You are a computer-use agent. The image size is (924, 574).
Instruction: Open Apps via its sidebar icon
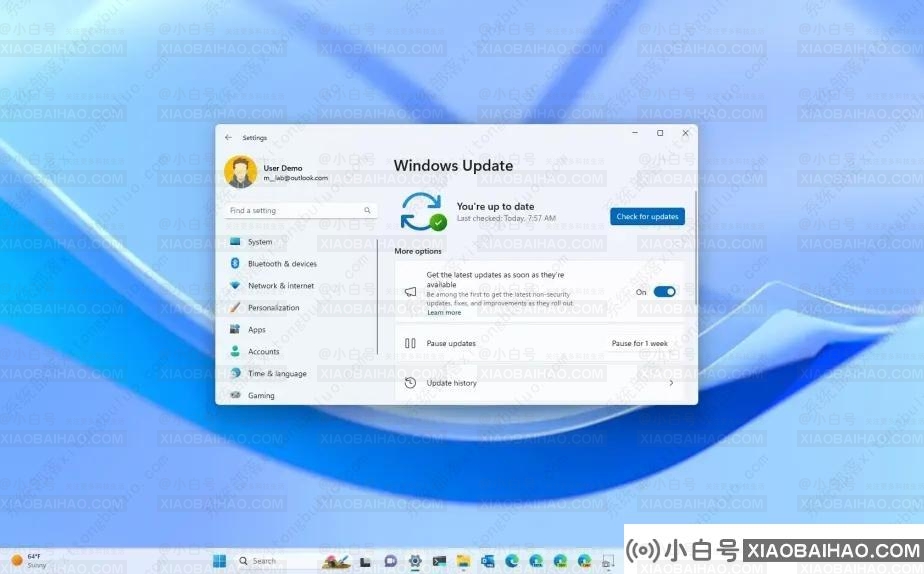(235, 329)
